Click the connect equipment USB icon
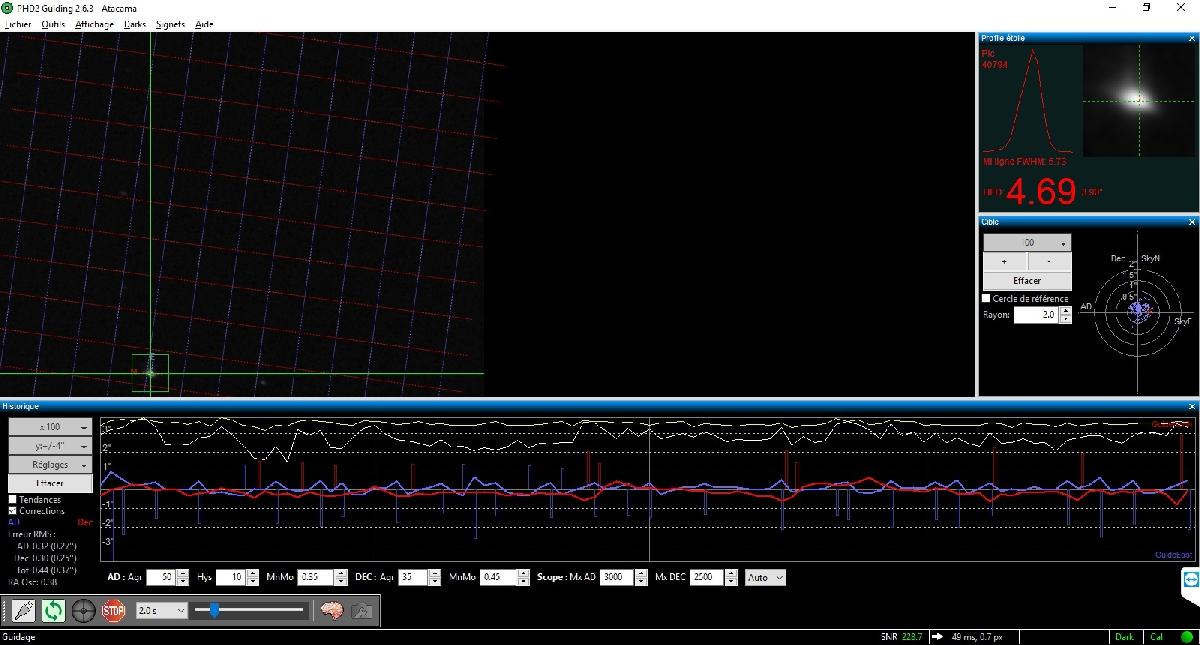The height and width of the screenshot is (645, 1200). point(24,610)
